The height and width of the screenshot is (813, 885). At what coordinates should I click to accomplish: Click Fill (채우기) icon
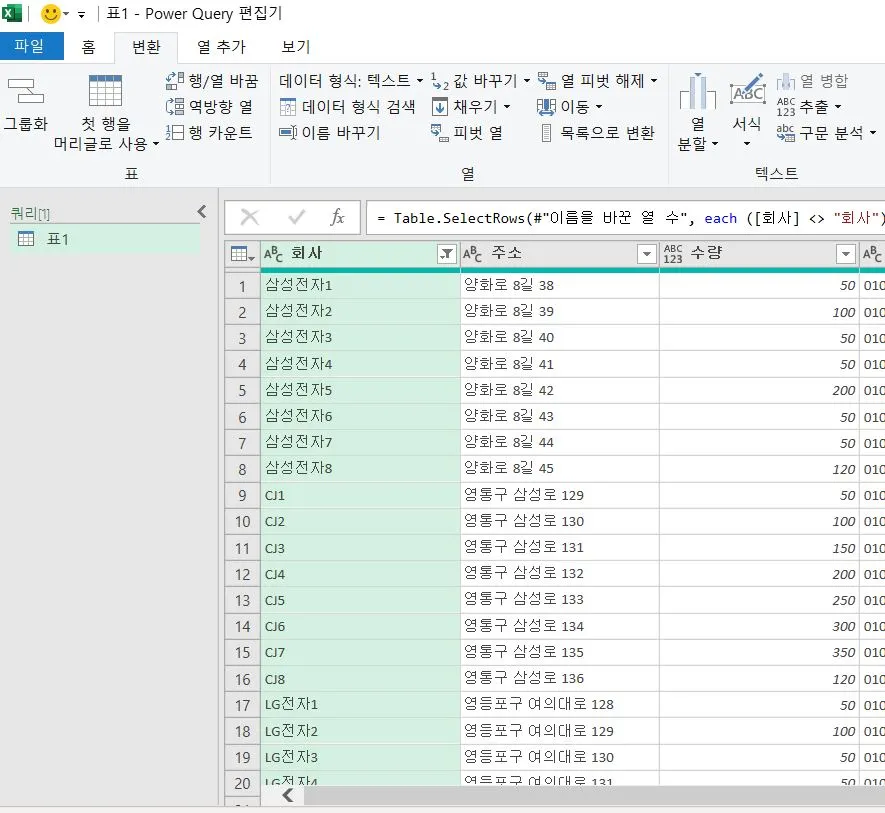tap(440, 107)
